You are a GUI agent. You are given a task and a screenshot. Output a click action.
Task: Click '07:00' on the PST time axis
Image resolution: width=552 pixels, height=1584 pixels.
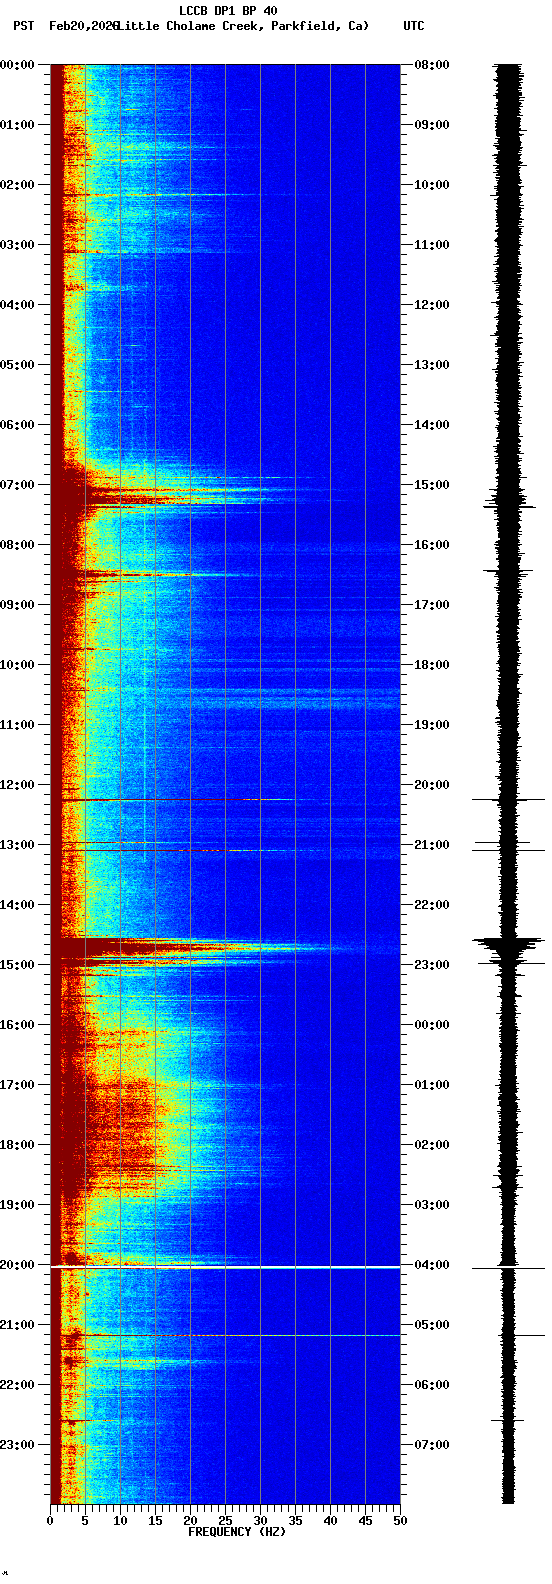[18, 485]
